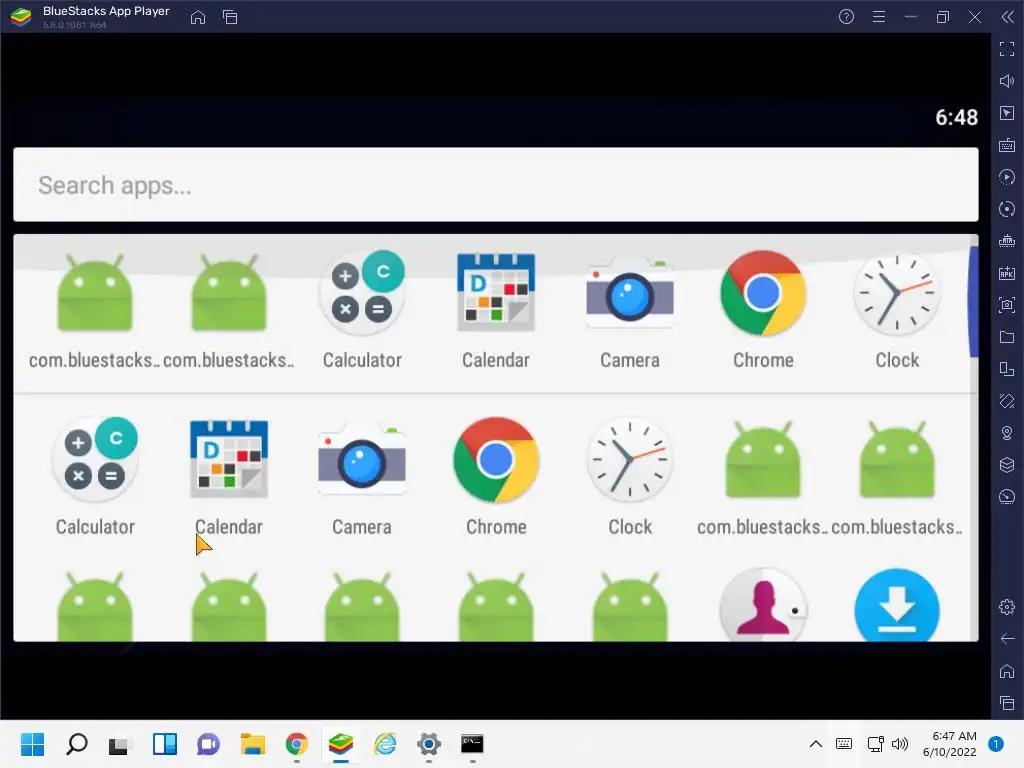Open the multi-instance windows icon in title bar

[230, 17]
